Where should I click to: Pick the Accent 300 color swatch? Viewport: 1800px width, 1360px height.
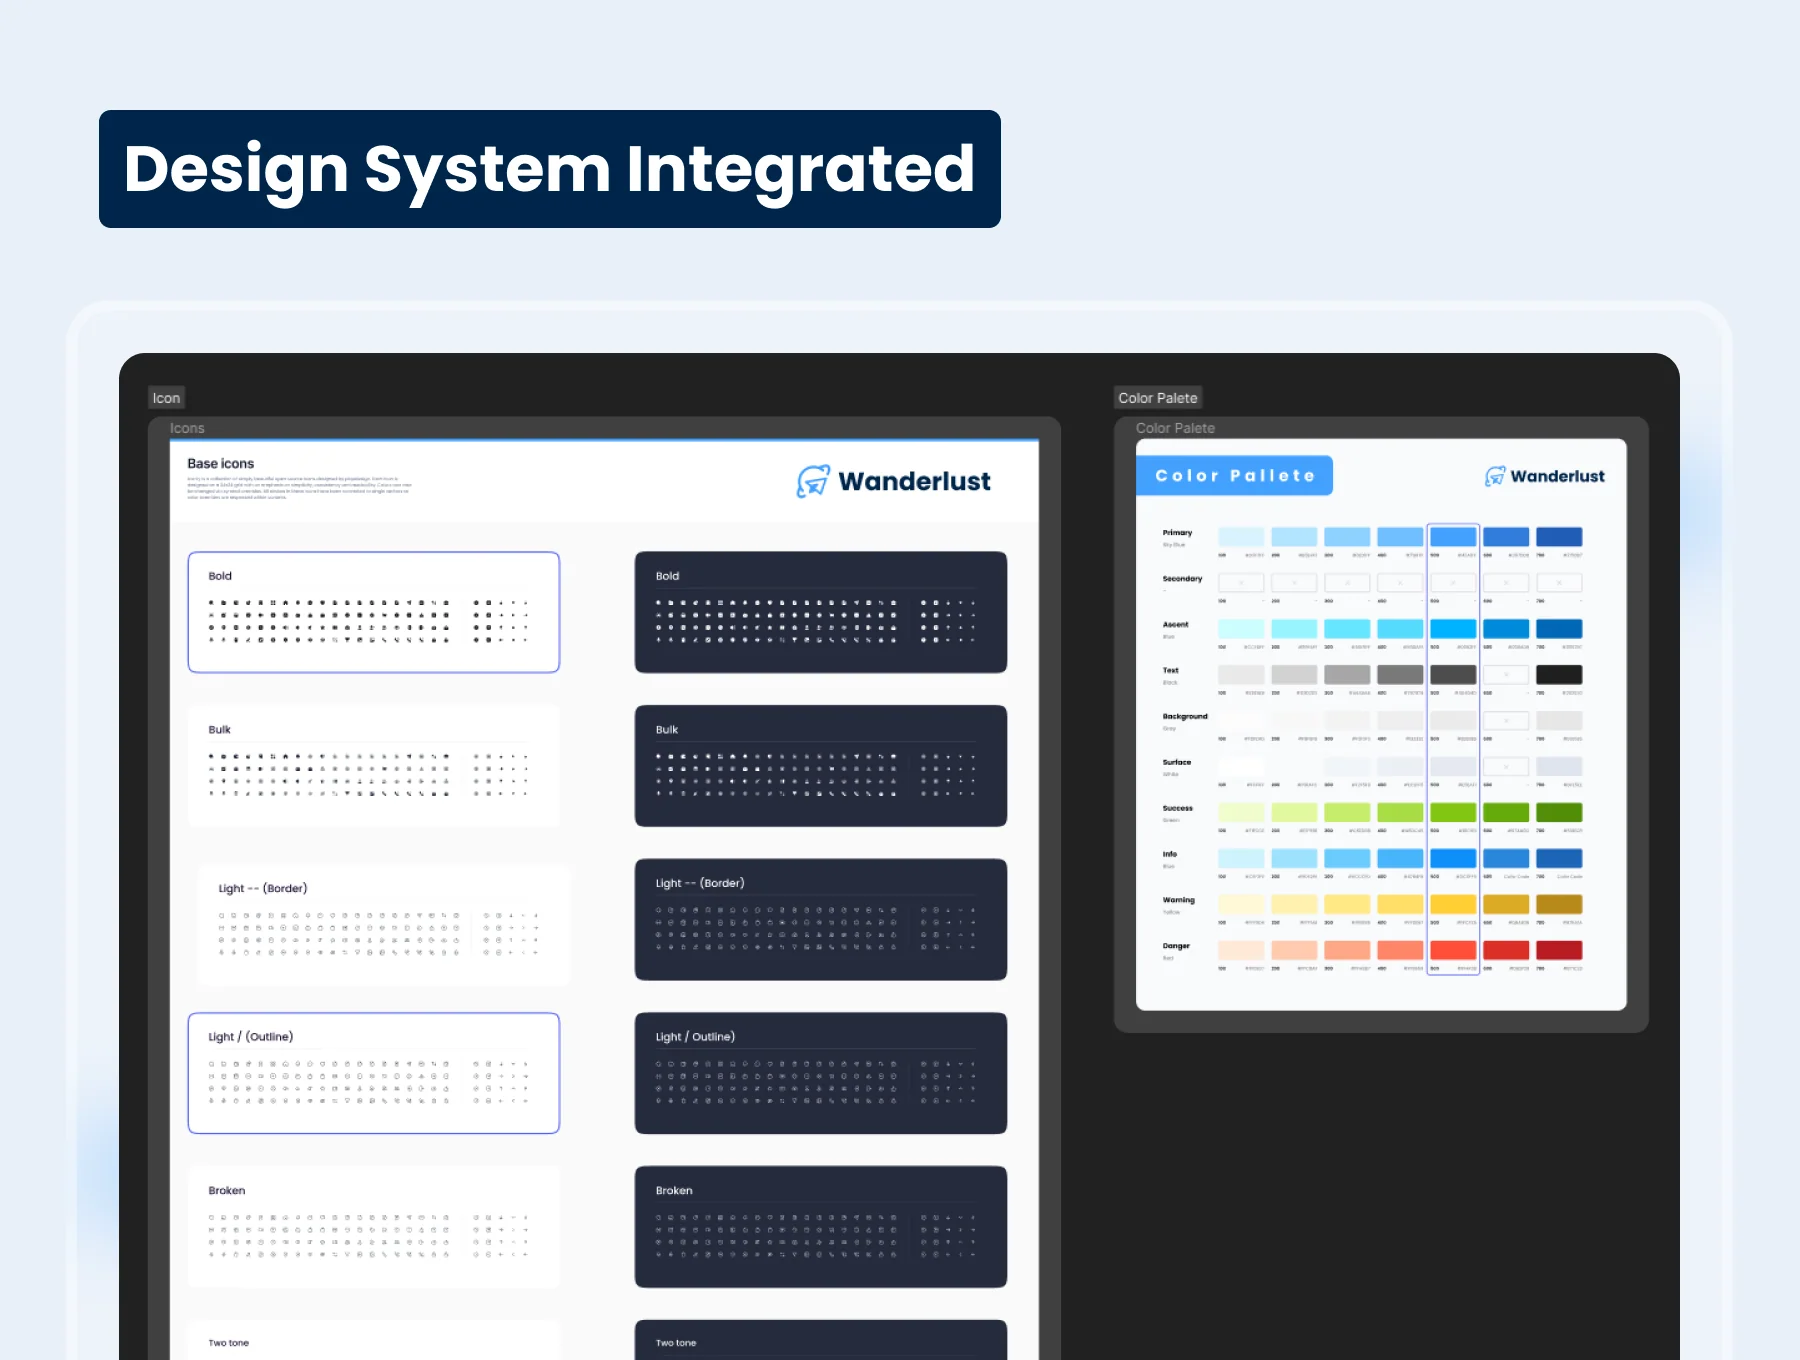point(1347,629)
